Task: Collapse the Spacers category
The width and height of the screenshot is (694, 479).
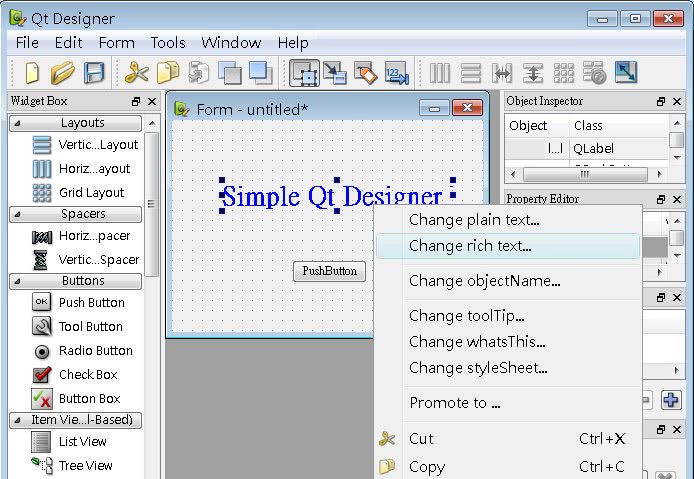Action: [75, 214]
